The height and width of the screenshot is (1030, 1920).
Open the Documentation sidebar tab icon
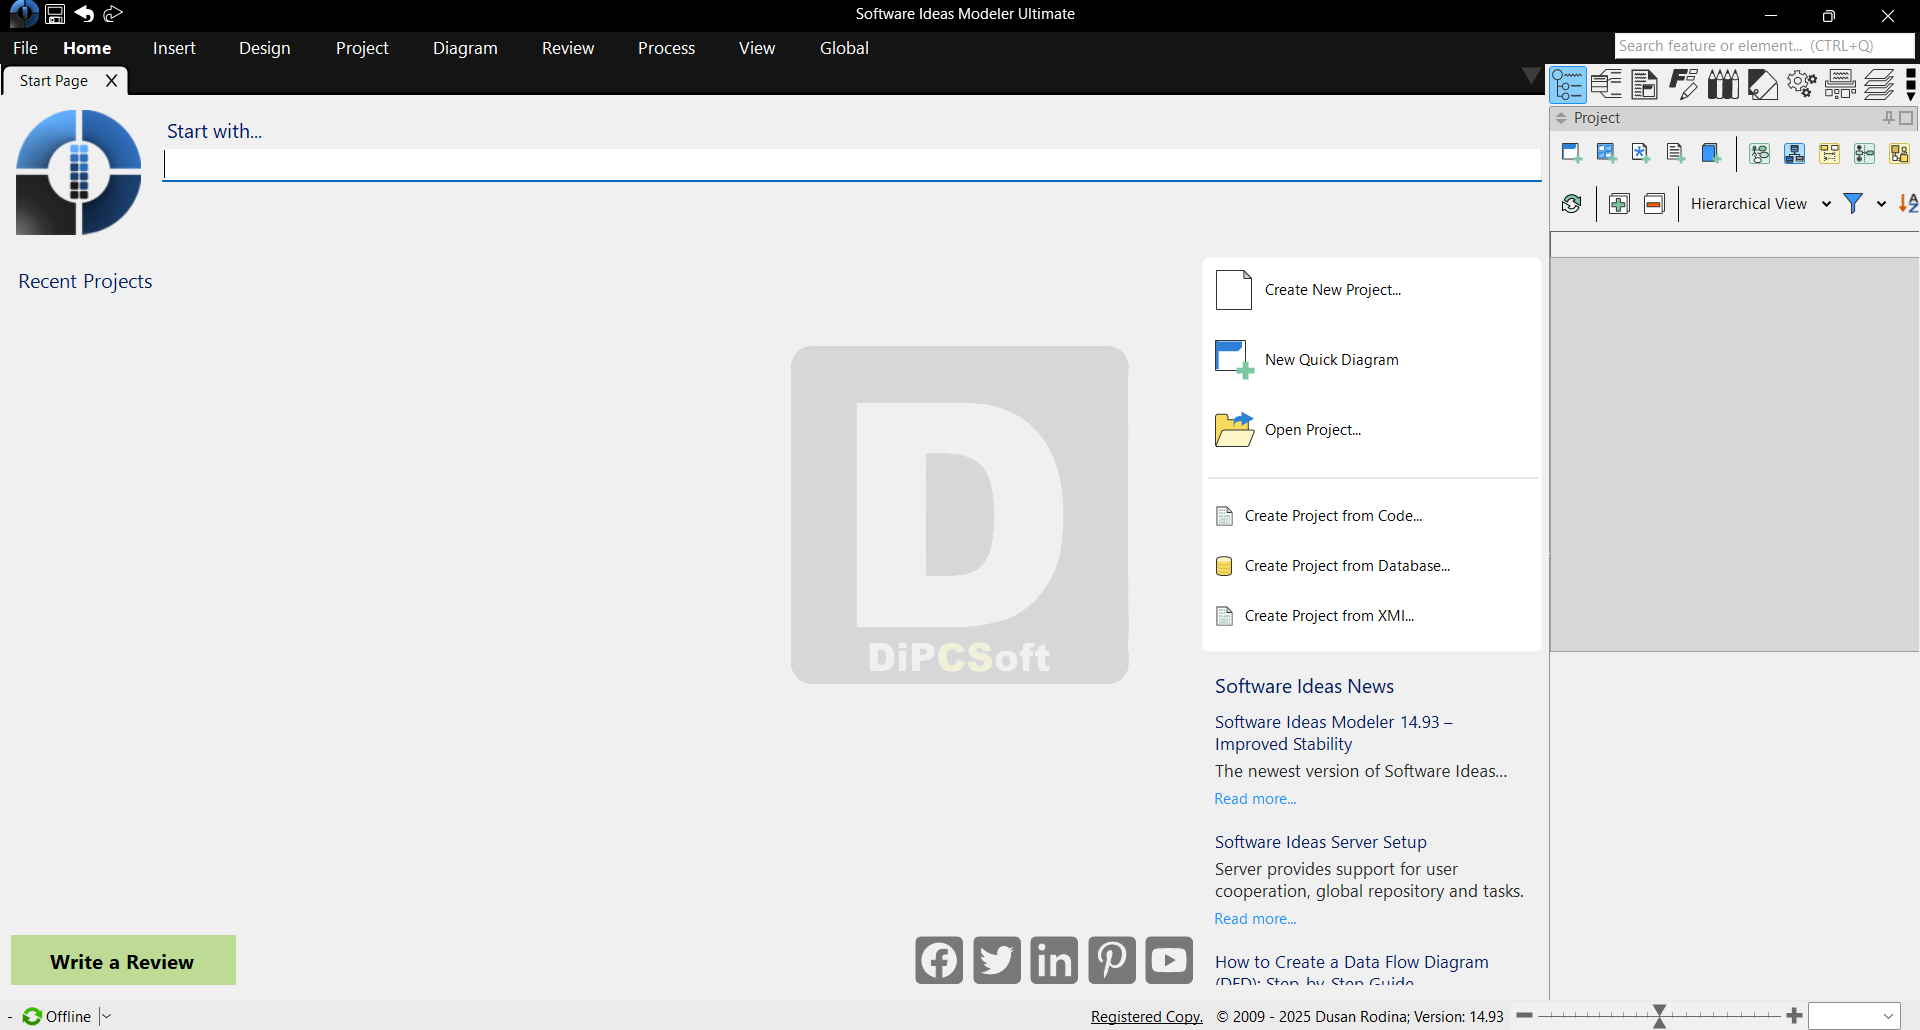point(1645,85)
